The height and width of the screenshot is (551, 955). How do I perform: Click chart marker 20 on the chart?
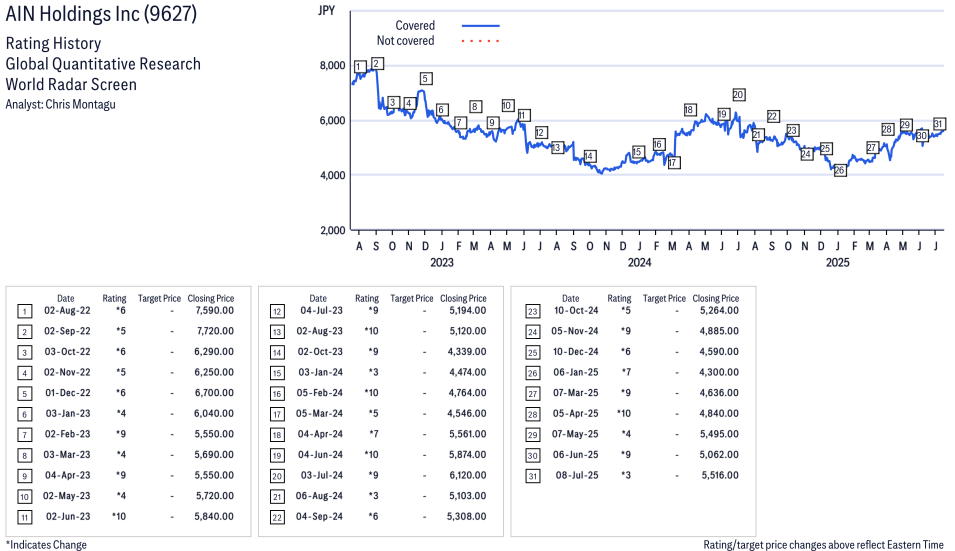738,95
